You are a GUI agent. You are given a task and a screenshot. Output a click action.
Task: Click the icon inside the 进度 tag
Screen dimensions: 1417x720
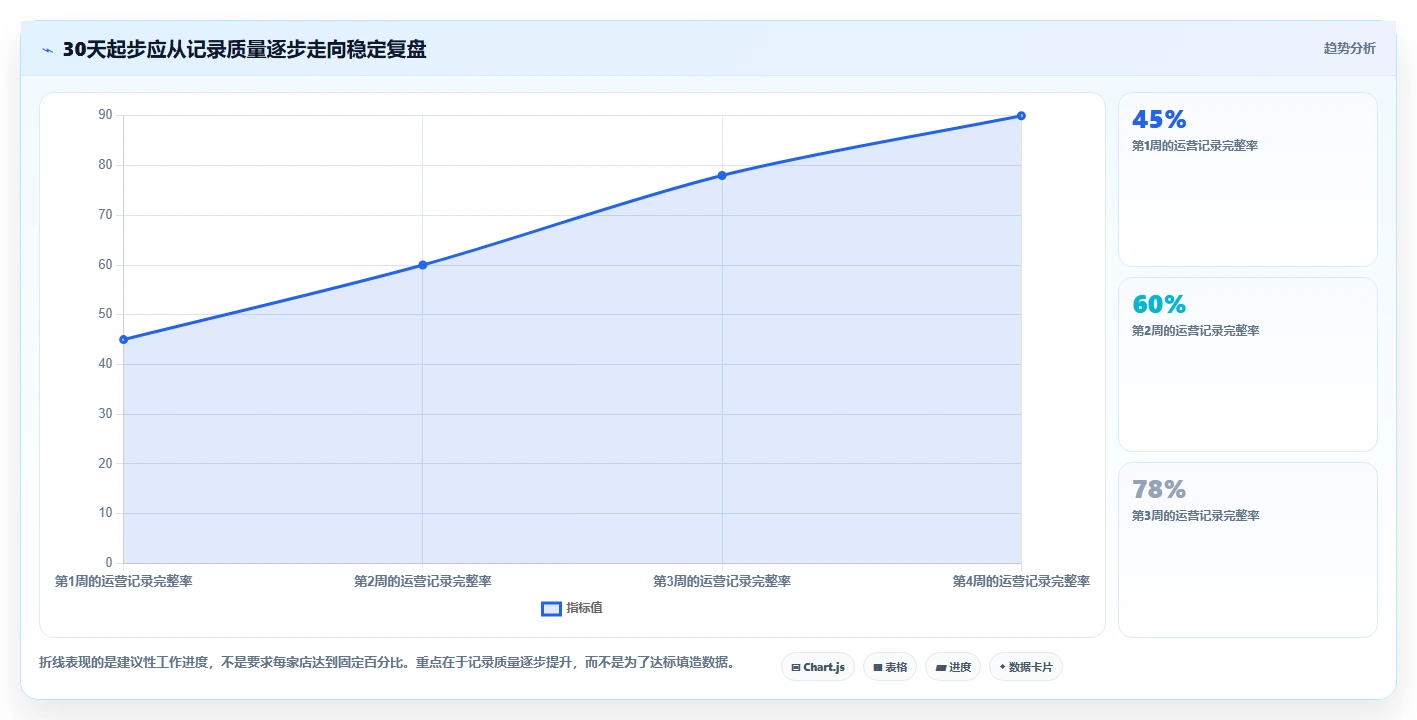point(941,667)
